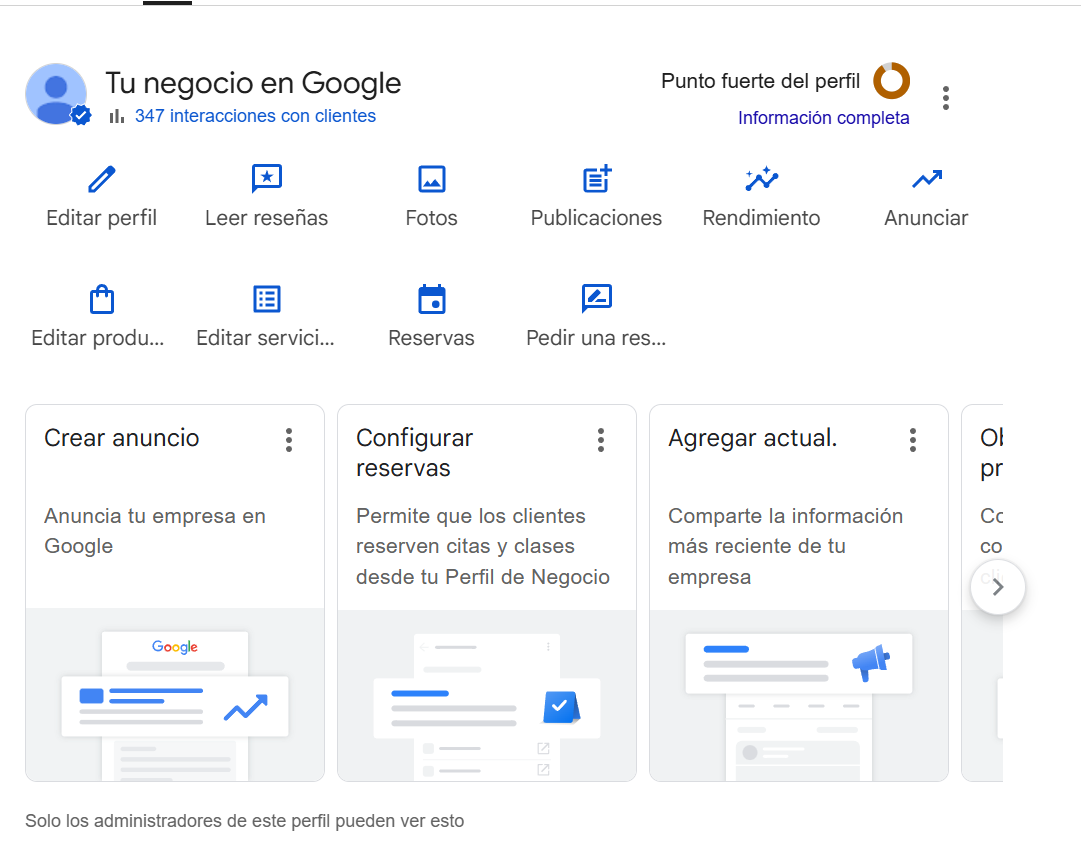Open Leer reseñas star icon
The height and width of the screenshot is (844, 1081).
[266, 180]
